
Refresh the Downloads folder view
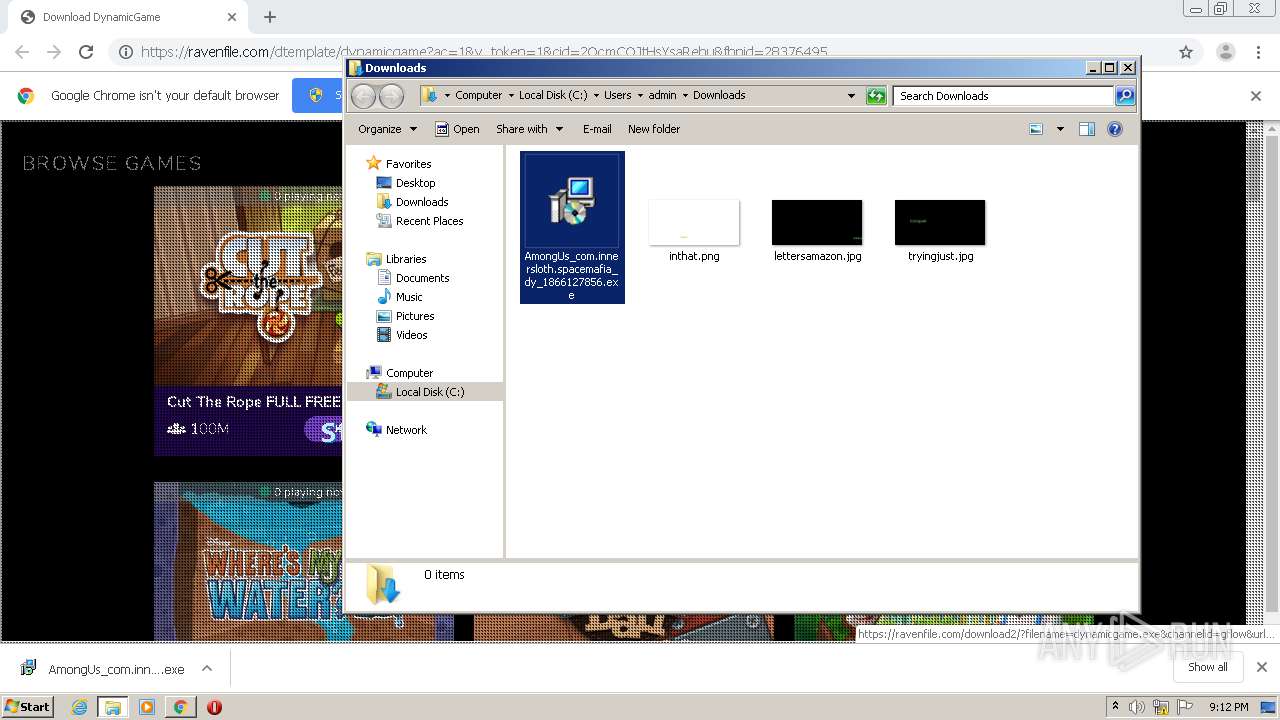[x=876, y=96]
